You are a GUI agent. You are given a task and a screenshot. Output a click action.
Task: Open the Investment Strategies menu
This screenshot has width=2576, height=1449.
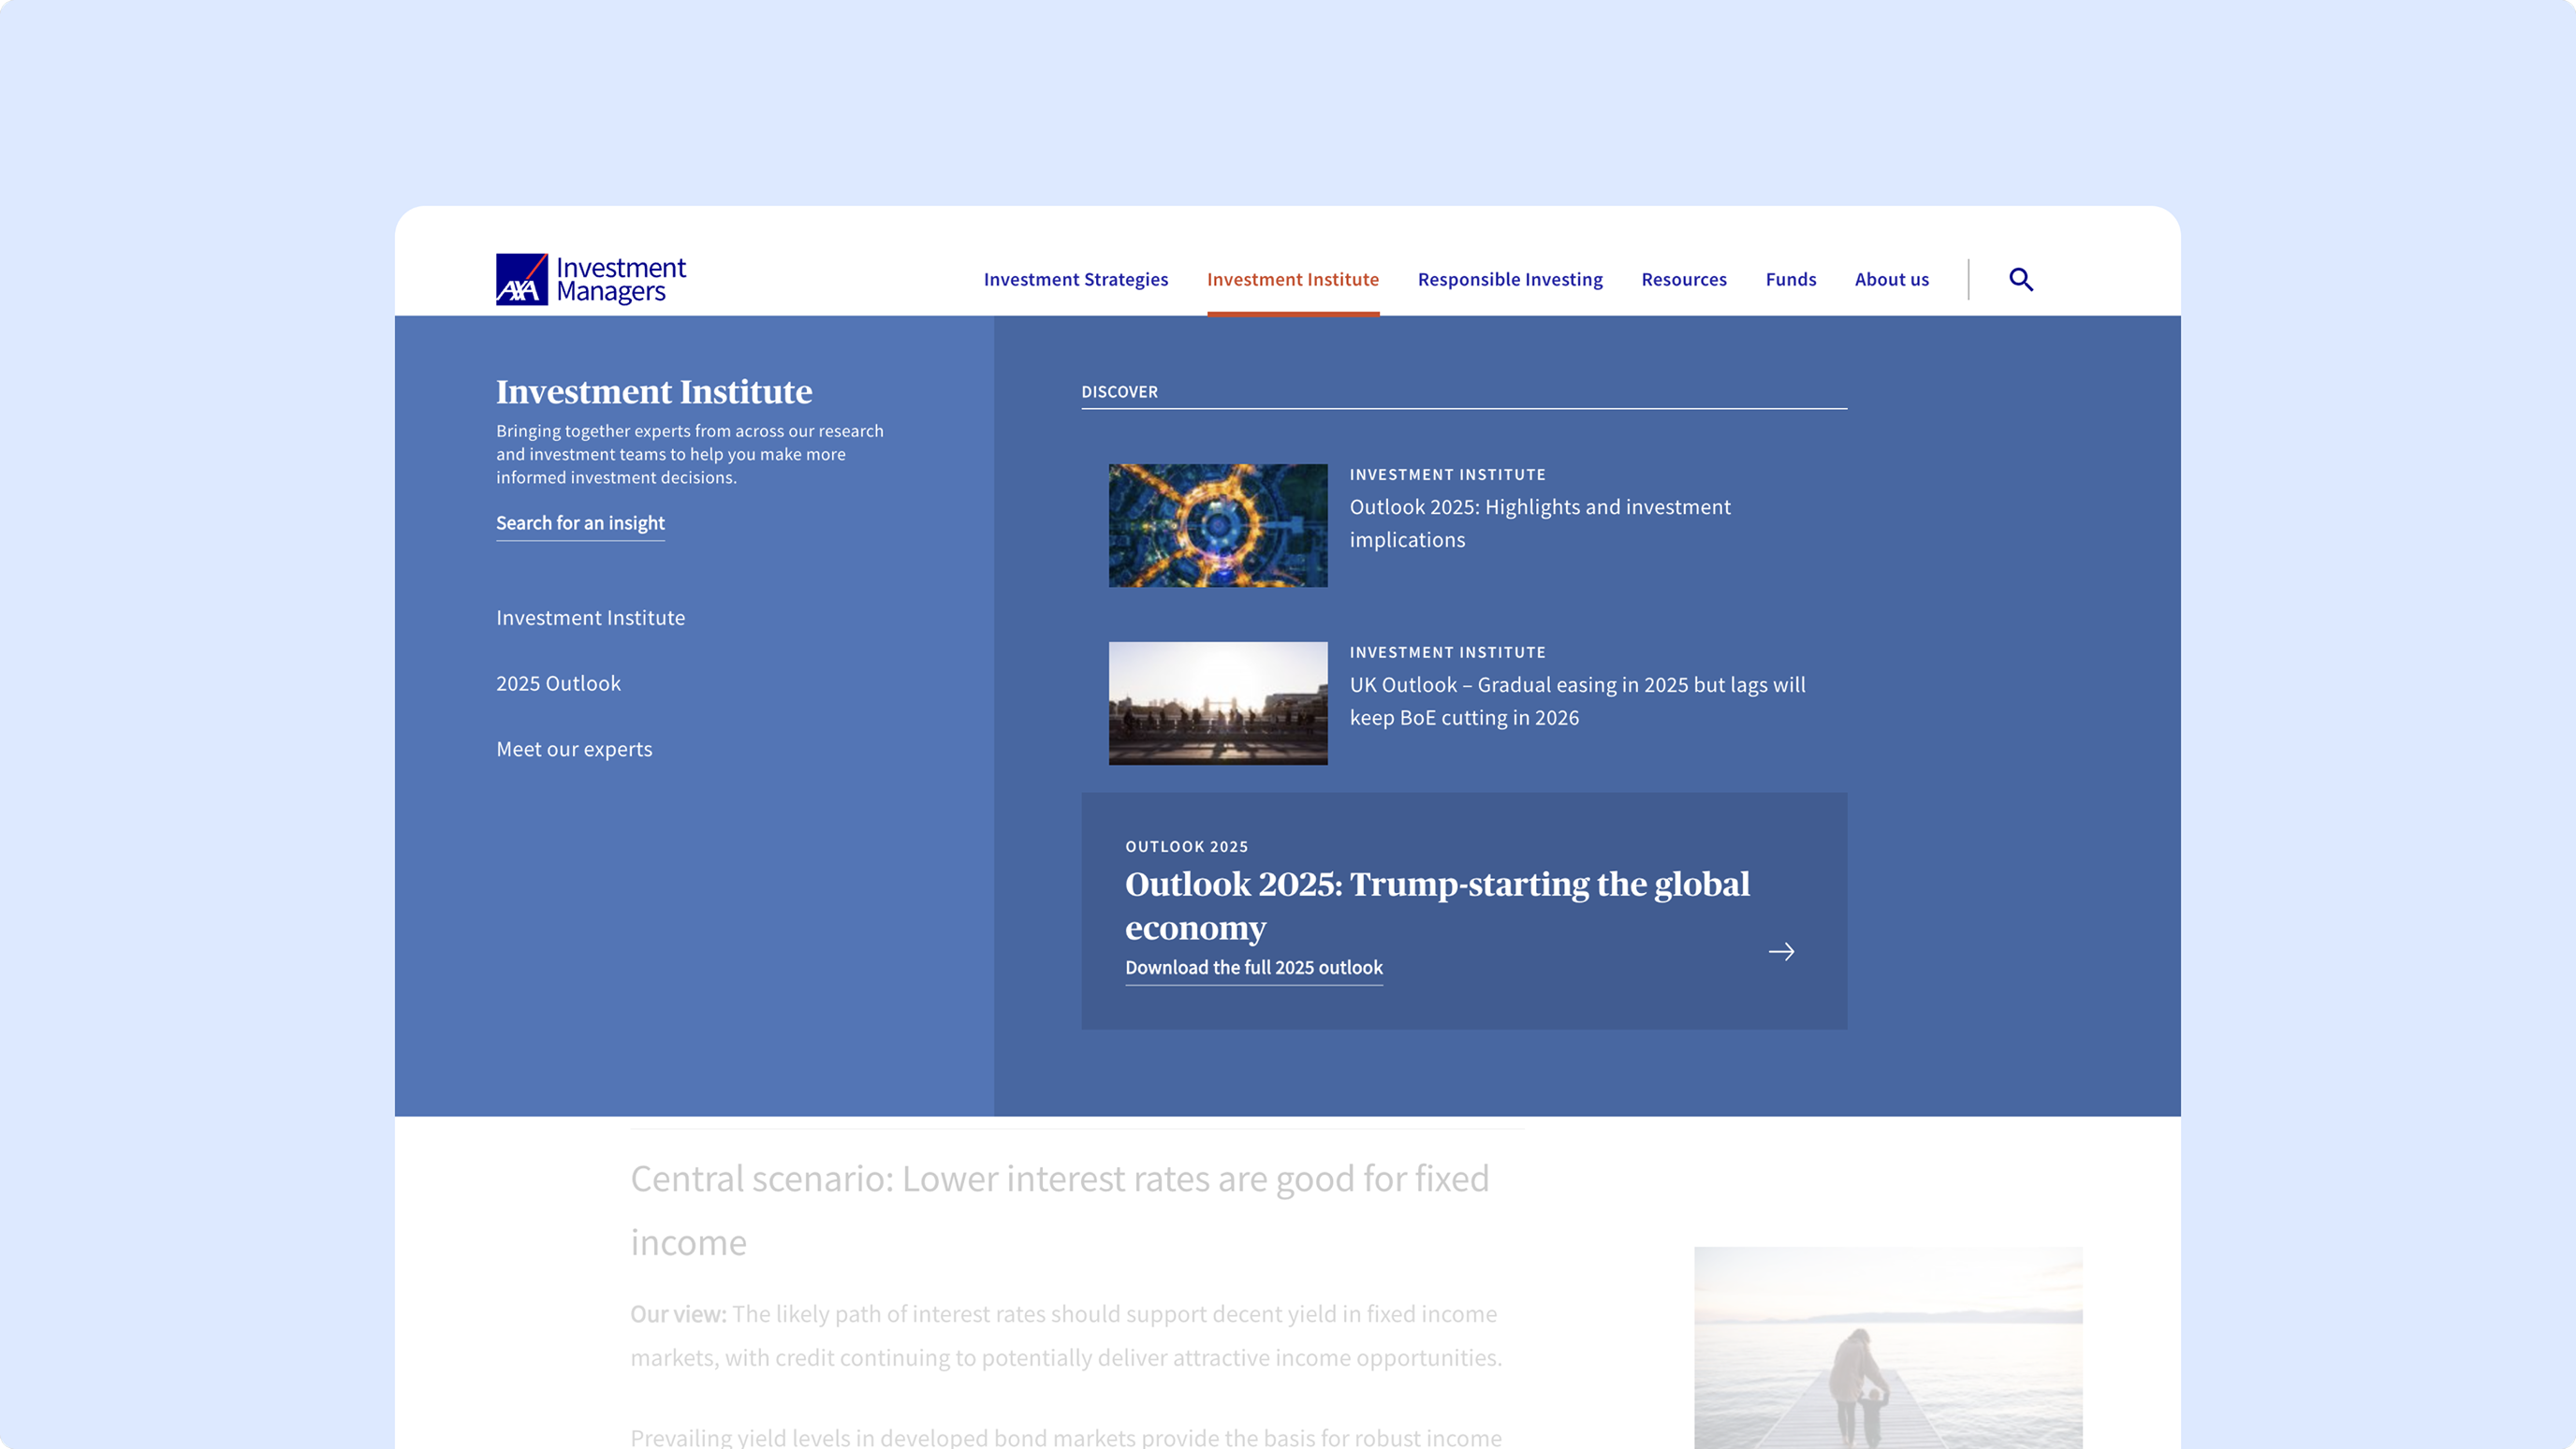(x=1076, y=279)
